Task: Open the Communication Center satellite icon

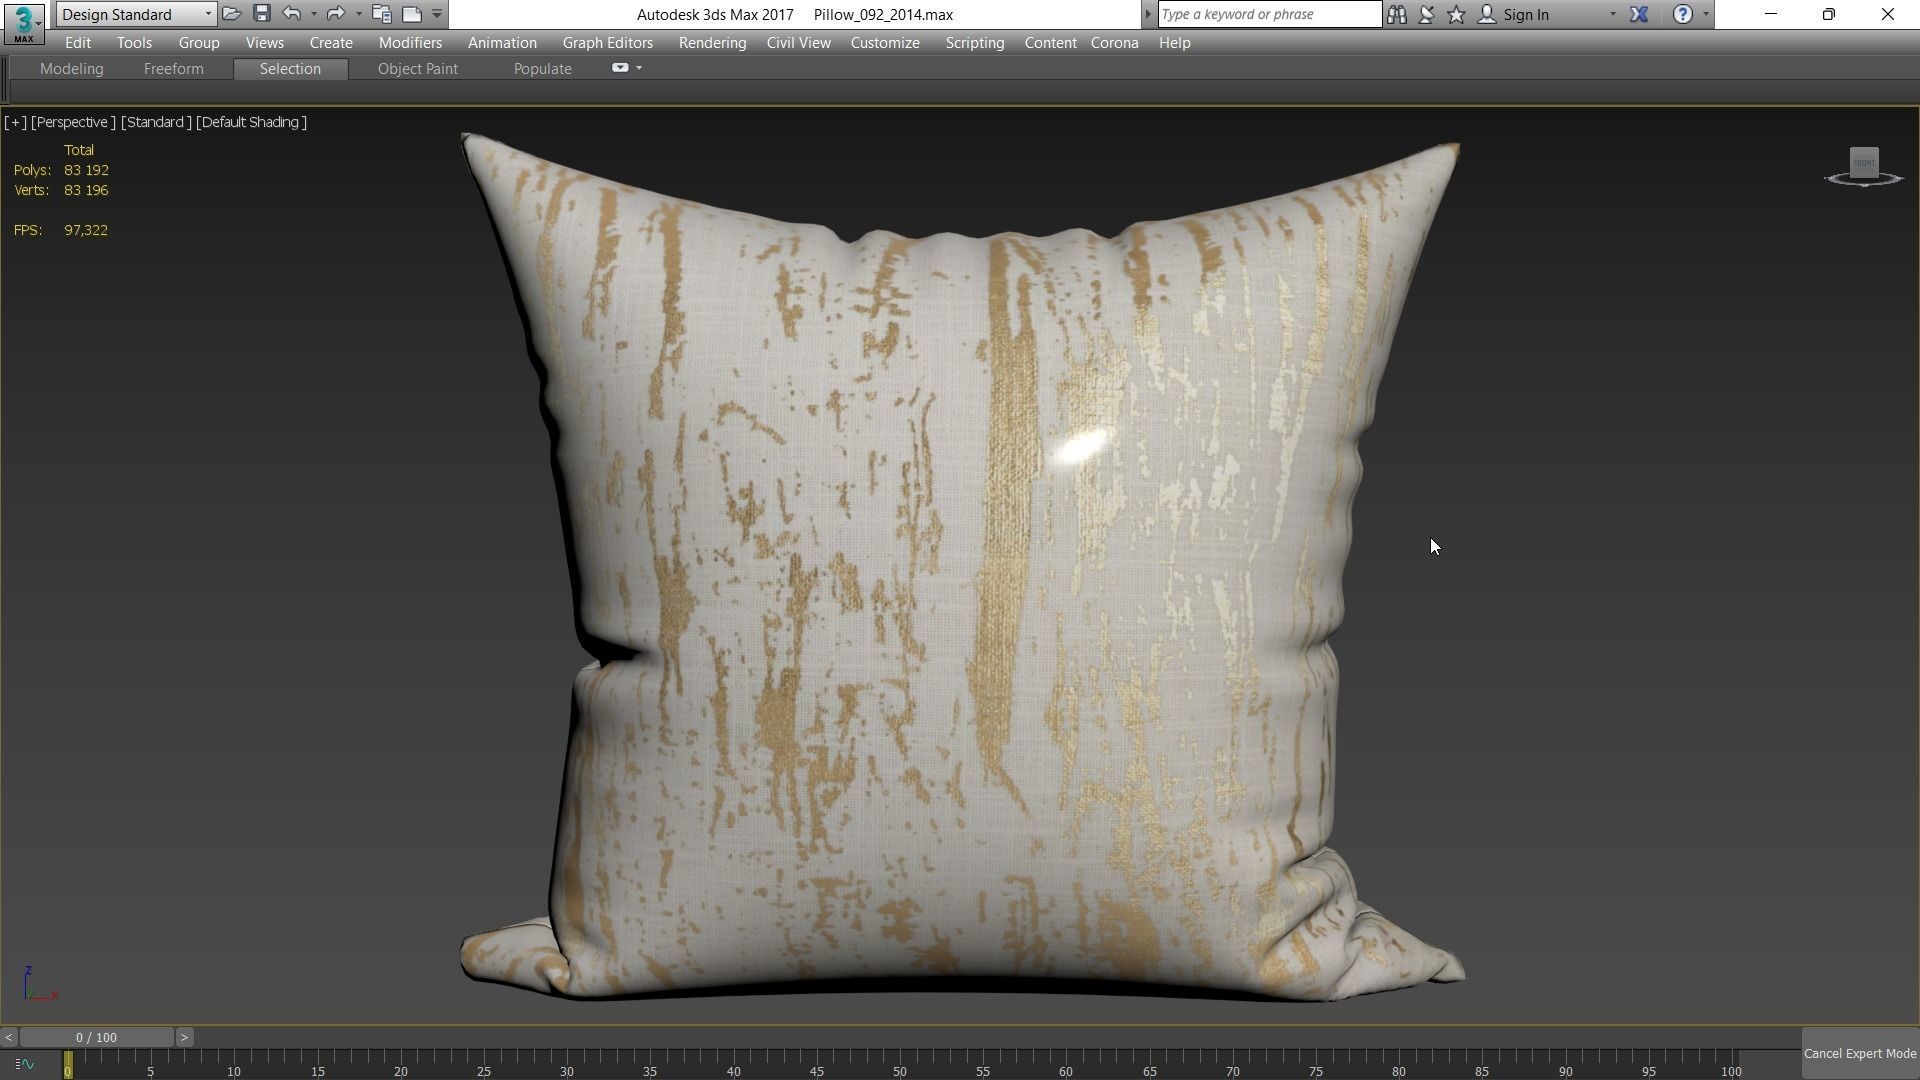Action: point(1427,14)
